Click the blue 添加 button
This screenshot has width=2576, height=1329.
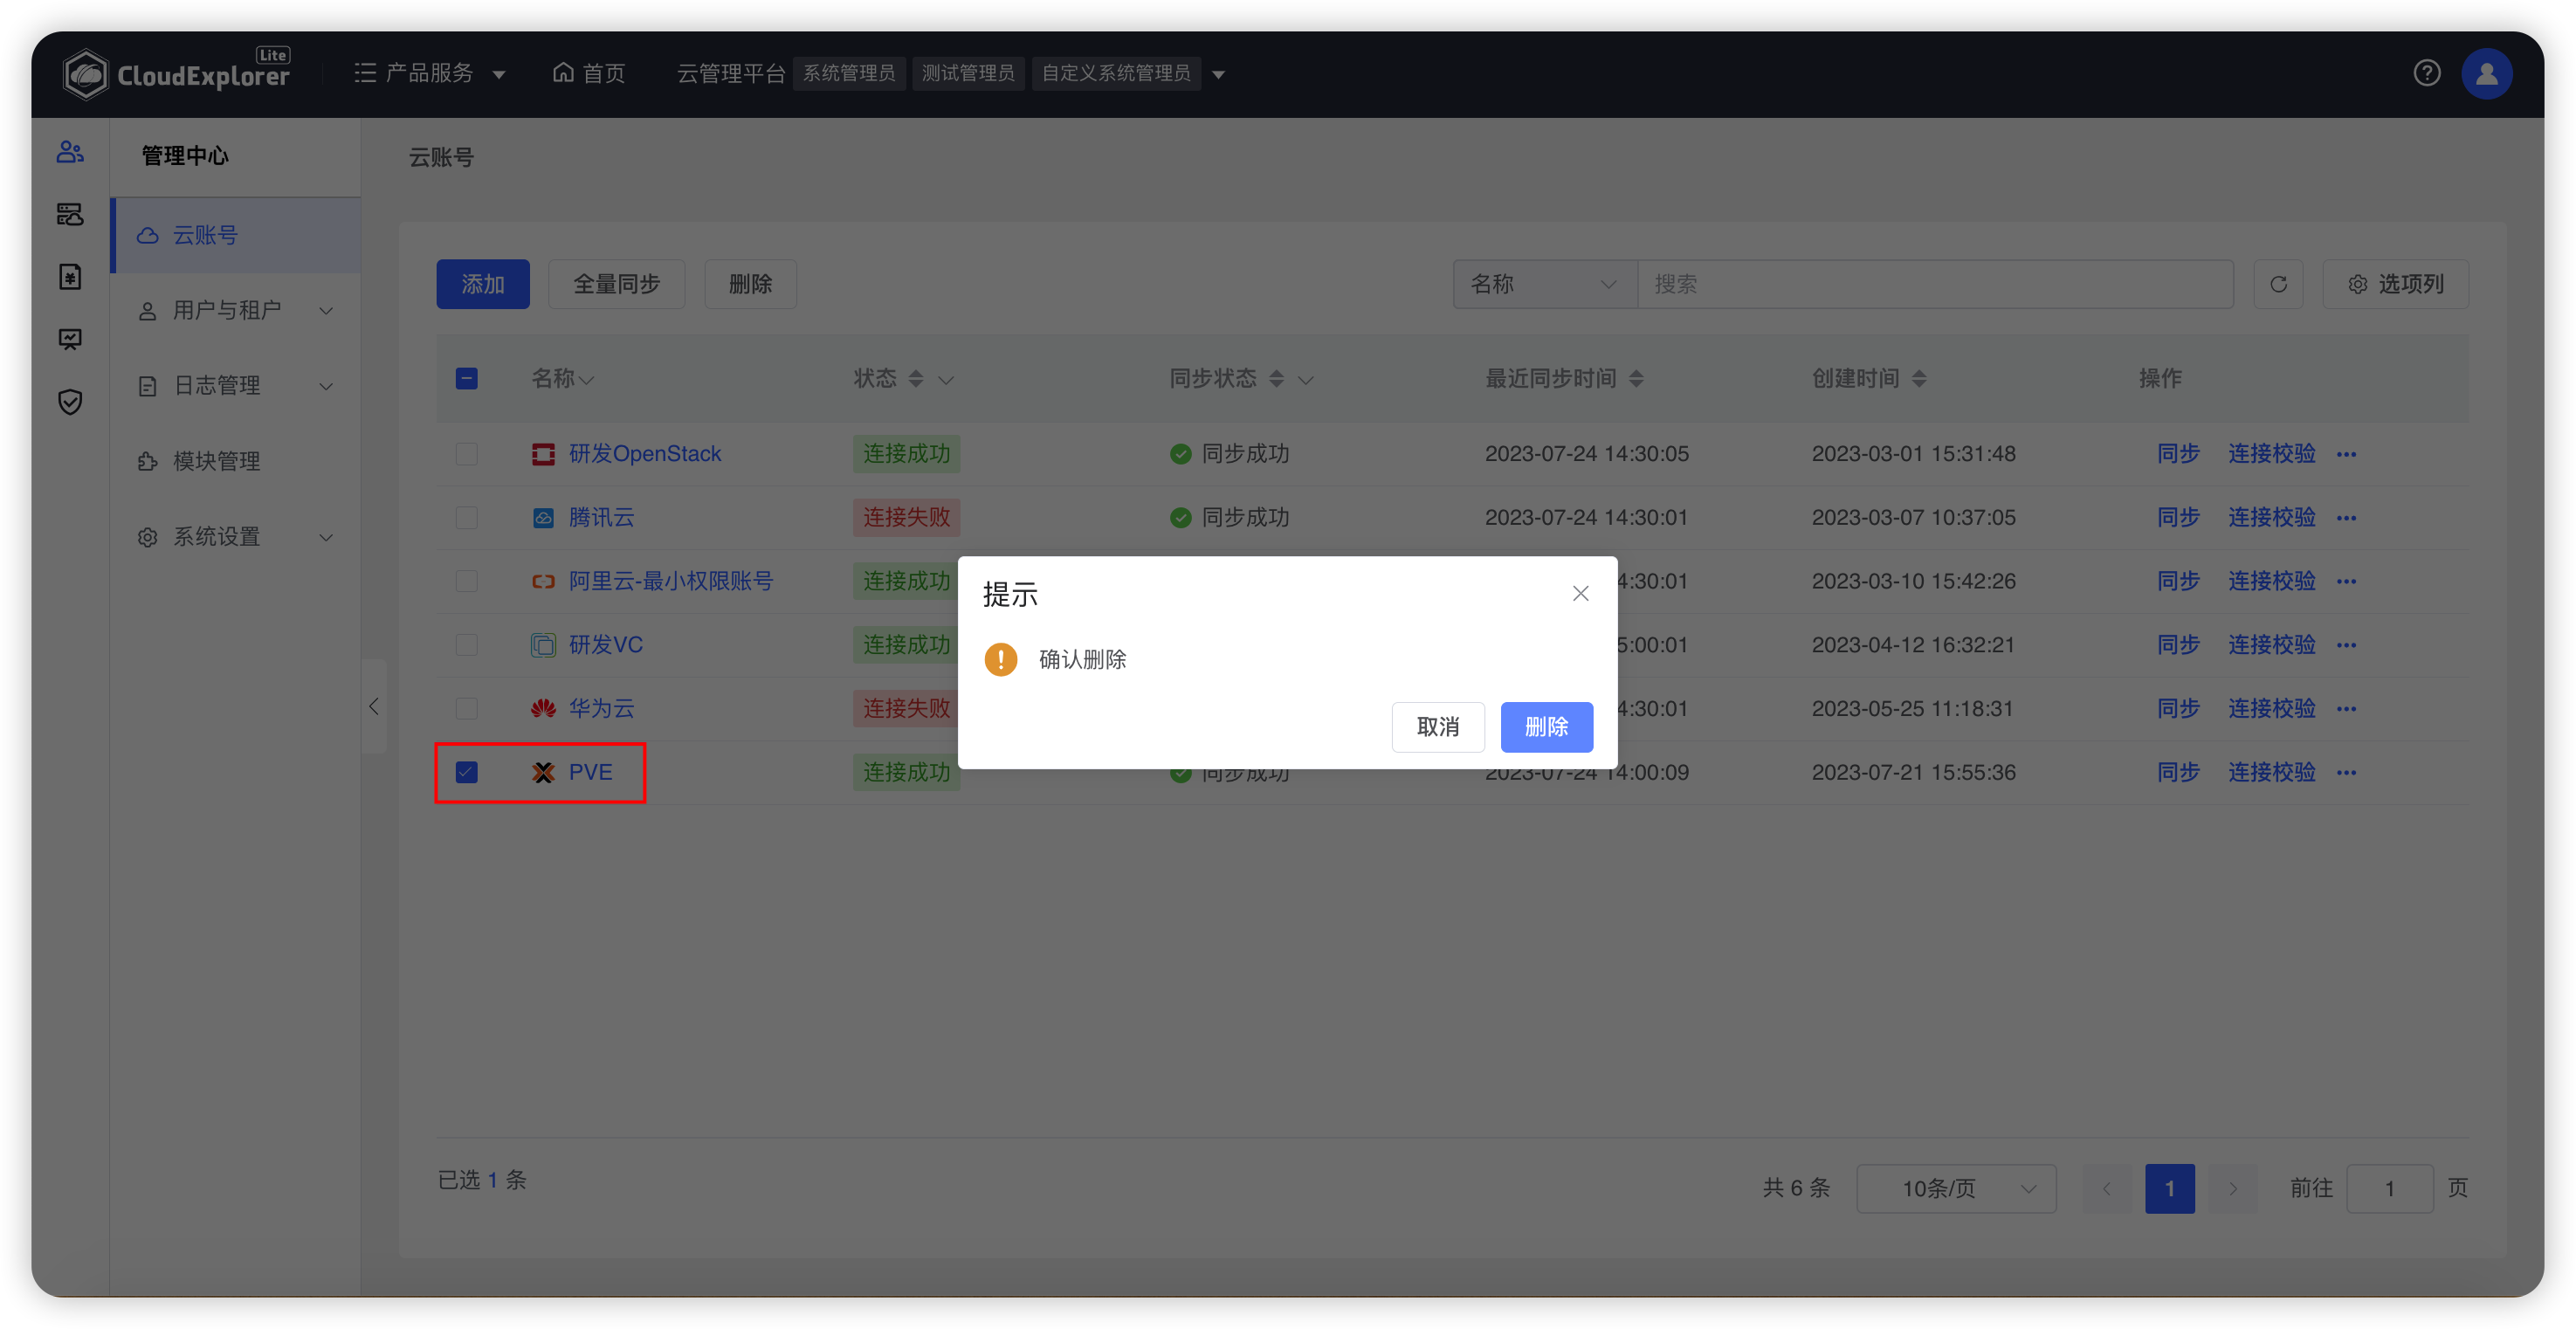coord(482,284)
